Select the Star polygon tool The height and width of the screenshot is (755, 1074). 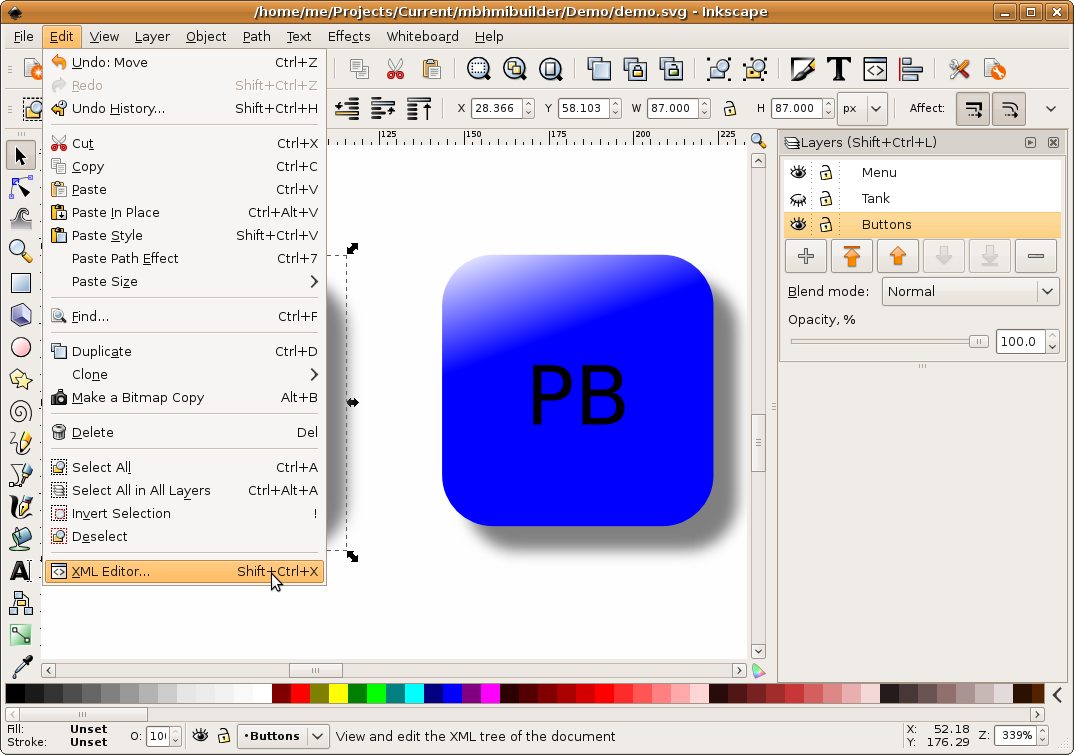point(21,379)
